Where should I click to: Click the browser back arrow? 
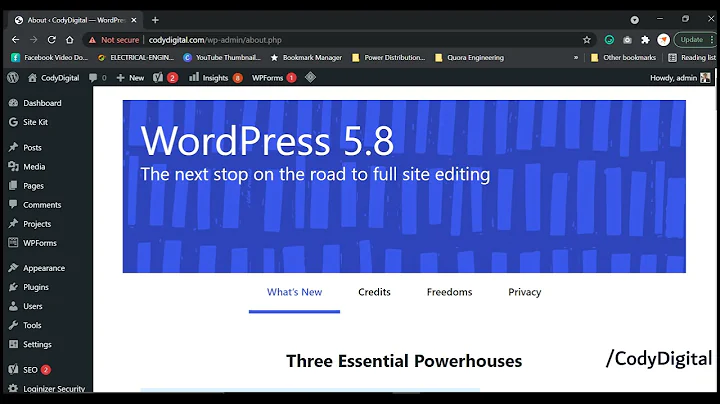pyautogui.click(x=16, y=40)
